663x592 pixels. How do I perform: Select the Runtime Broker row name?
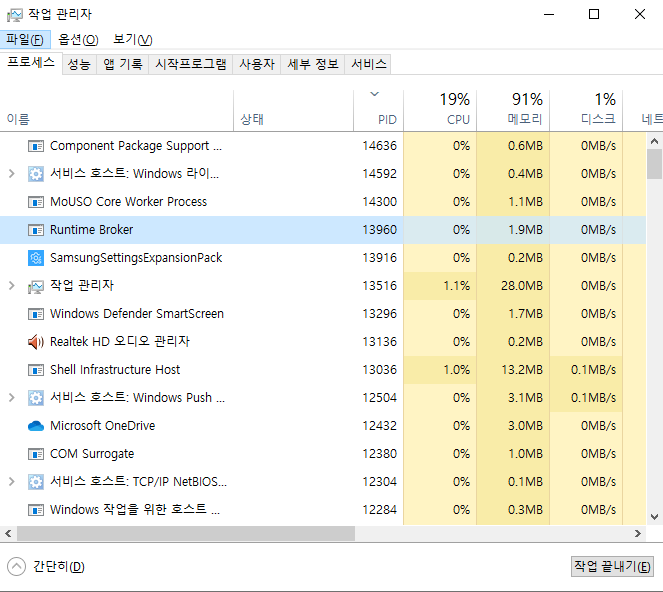point(91,230)
